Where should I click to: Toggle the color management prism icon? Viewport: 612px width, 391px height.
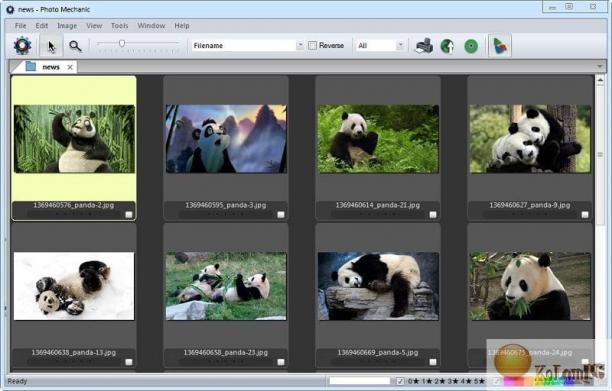tap(500, 46)
